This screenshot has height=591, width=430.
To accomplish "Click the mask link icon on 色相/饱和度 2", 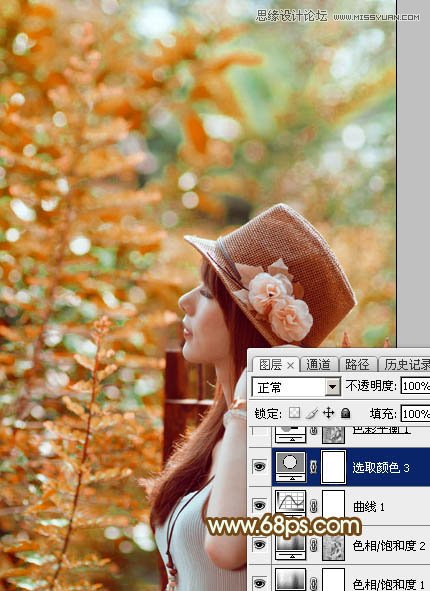I will [314, 545].
